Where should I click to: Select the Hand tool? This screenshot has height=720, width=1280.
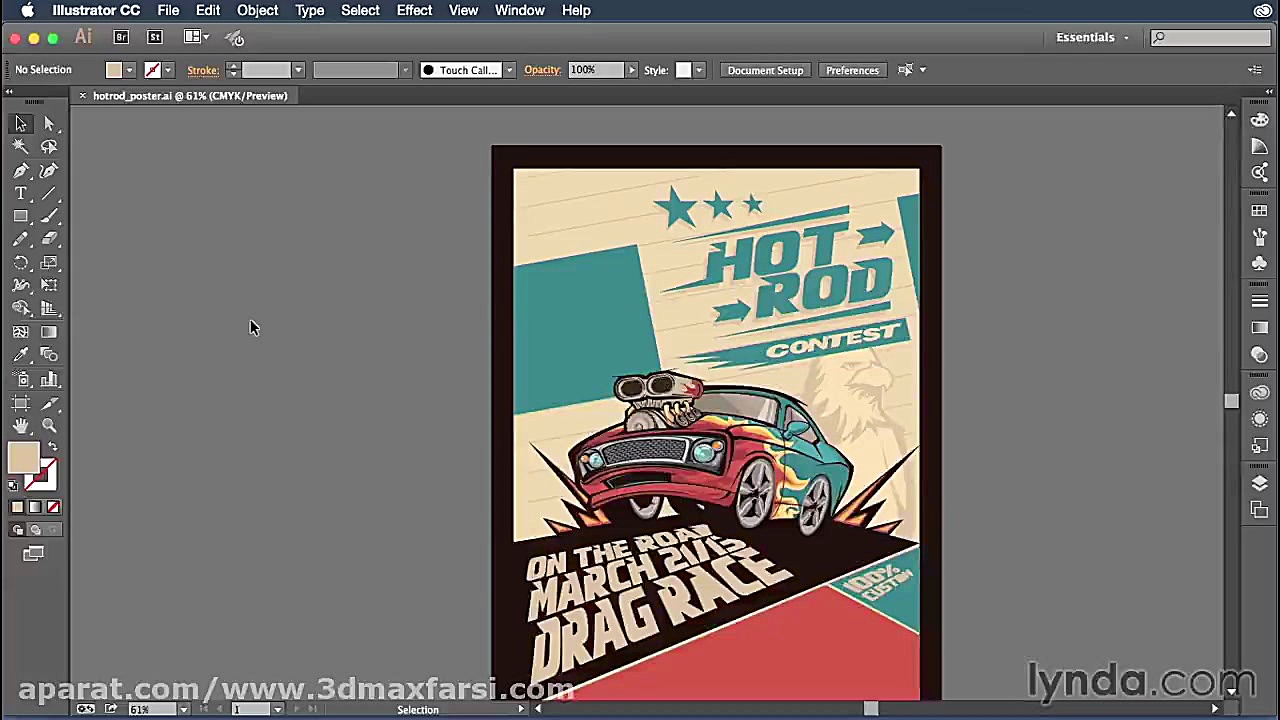pyautogui.click(x=20, y=426)
